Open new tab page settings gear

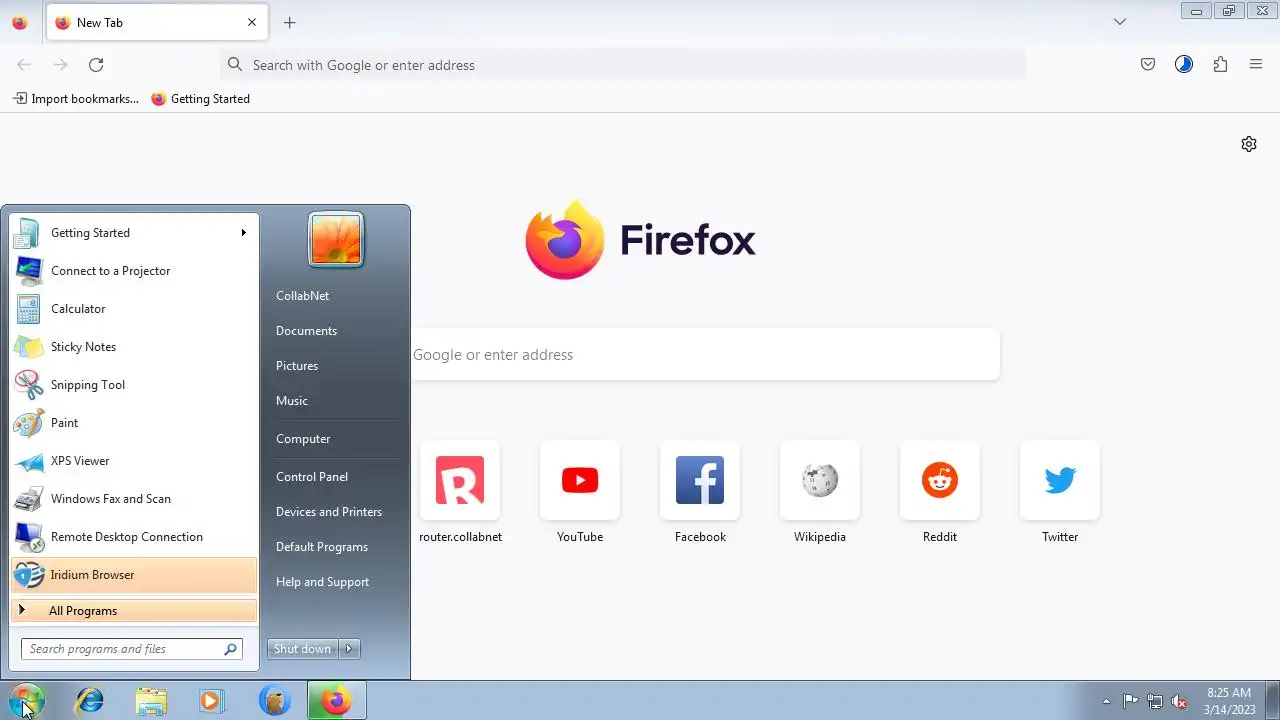coord(1249,144)
